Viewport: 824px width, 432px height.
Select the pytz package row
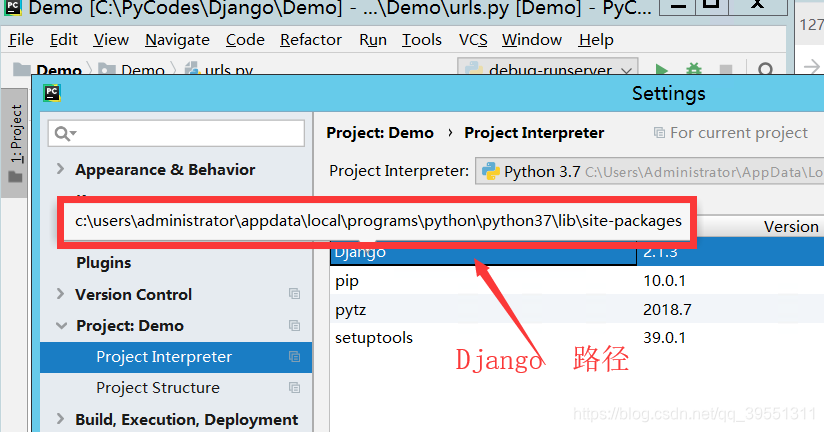tap(576, 310)
